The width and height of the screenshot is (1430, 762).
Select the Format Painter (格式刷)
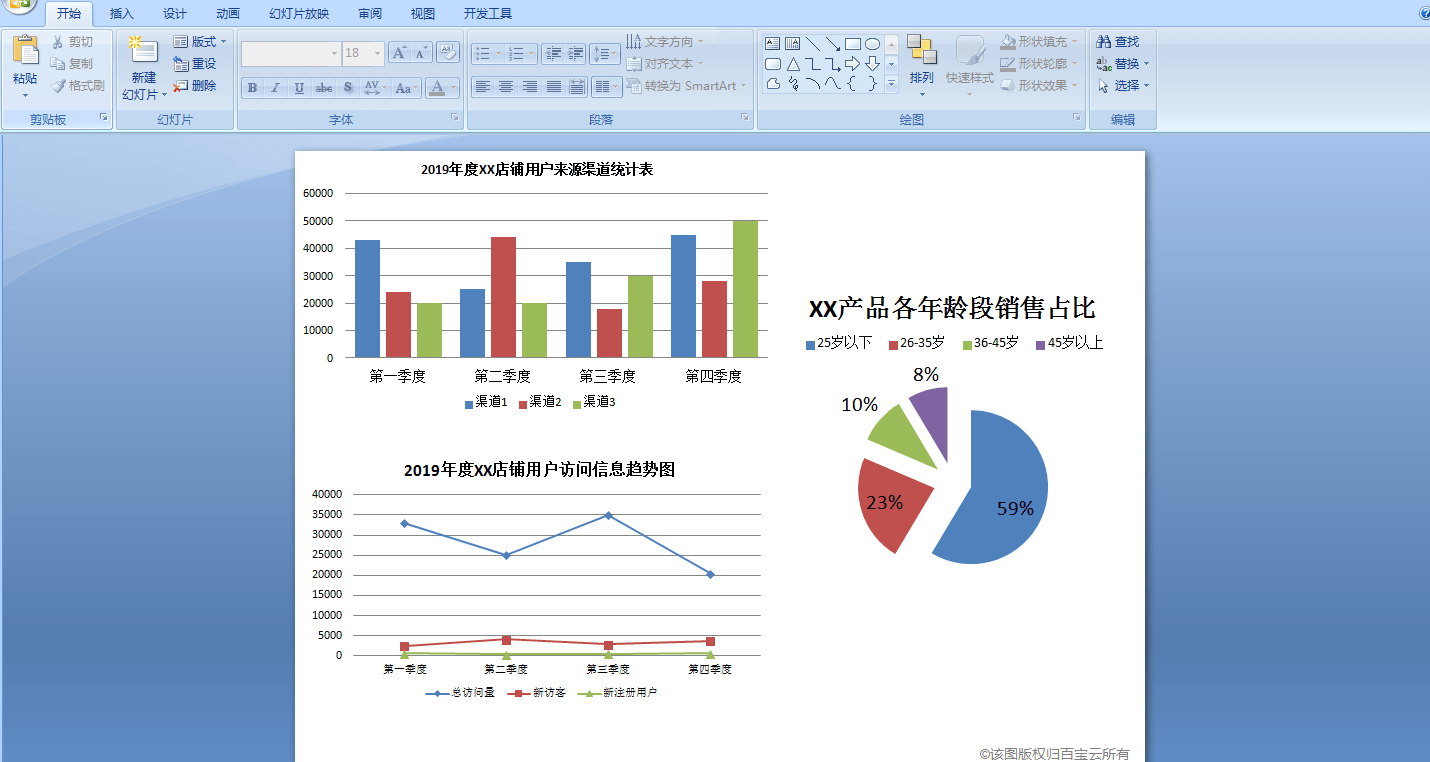(78, 86)
